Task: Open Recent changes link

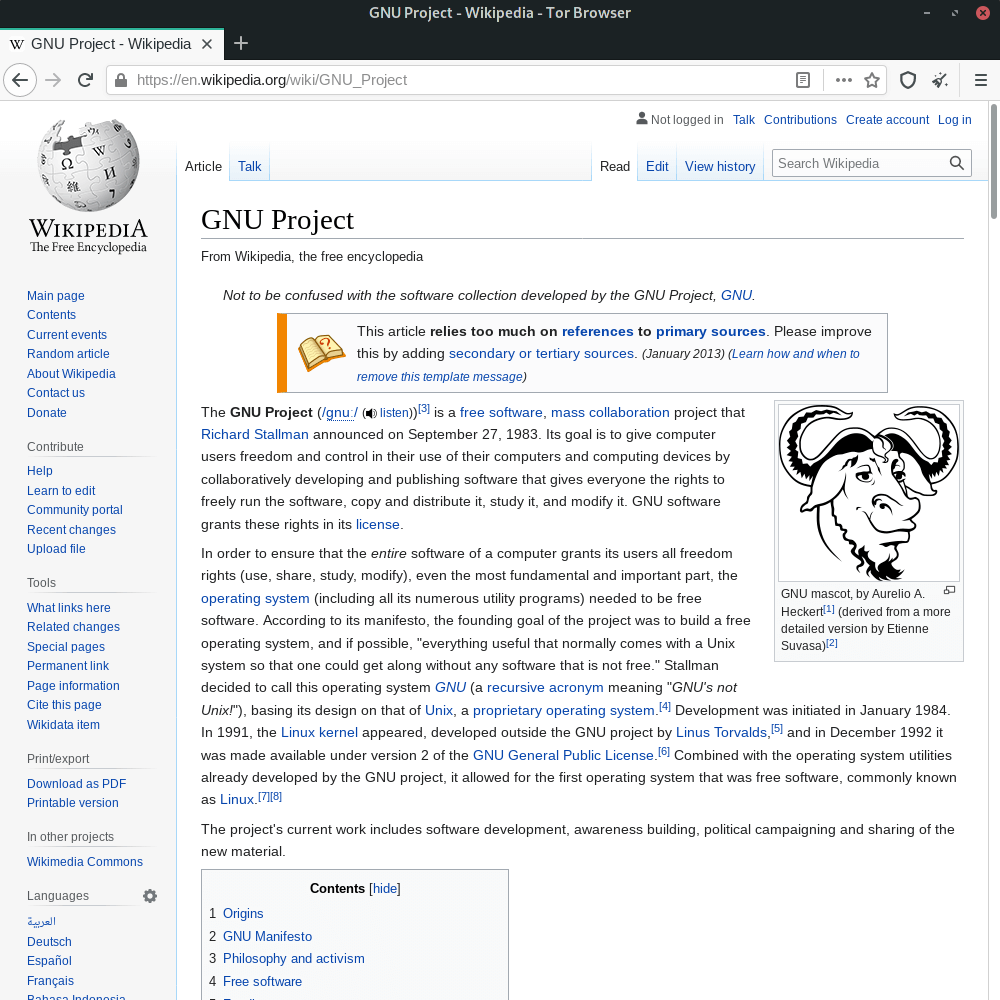Action: coord(71,530)
